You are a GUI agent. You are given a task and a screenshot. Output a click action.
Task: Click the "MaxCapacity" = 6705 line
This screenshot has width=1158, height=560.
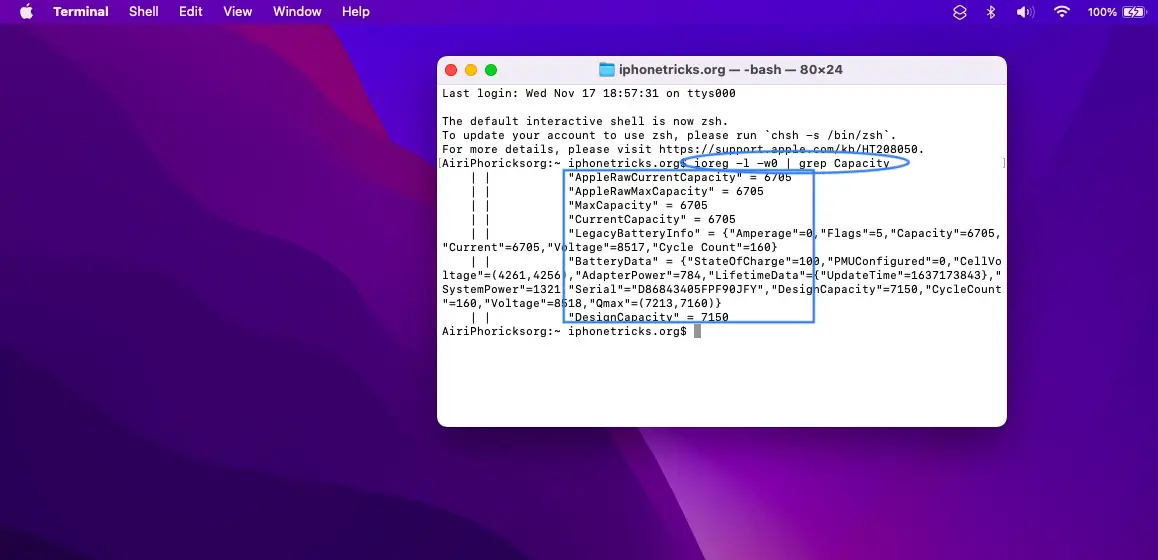637,205
